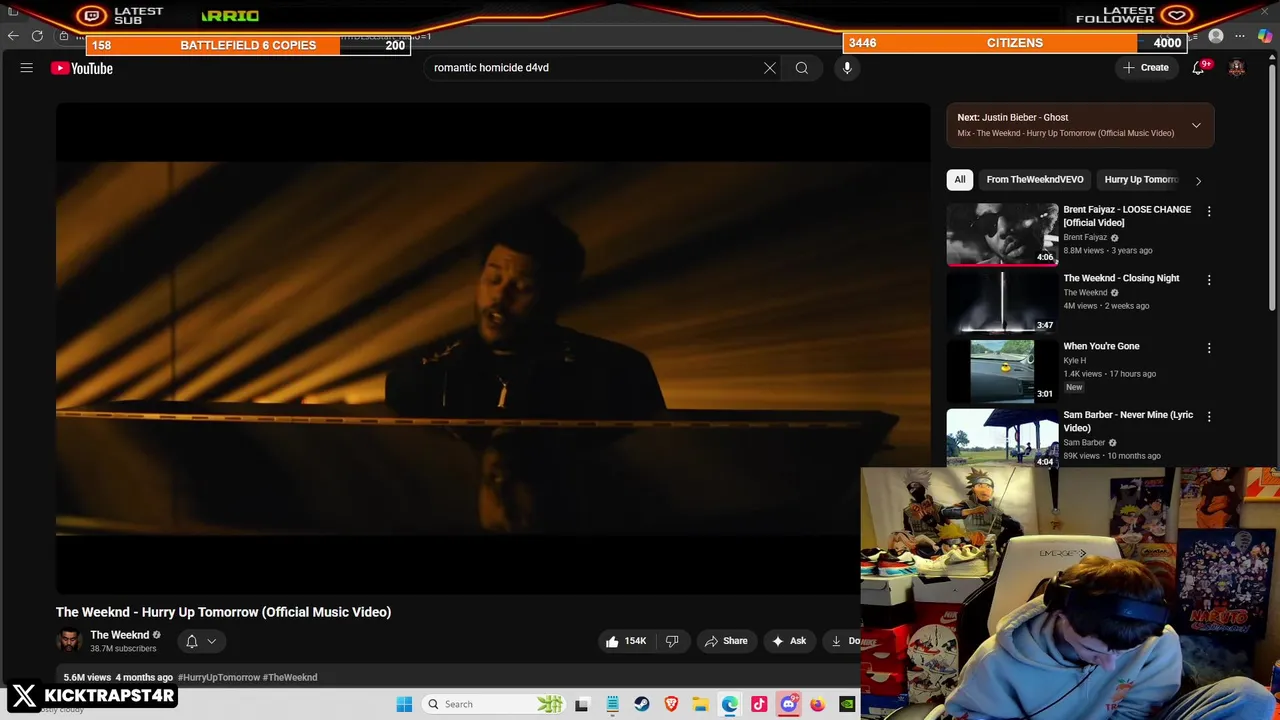Screen dimensions: 1280x720
Task: Click the Kyle H channel name
Action: pyautogui.click(x=1074, y=360)
